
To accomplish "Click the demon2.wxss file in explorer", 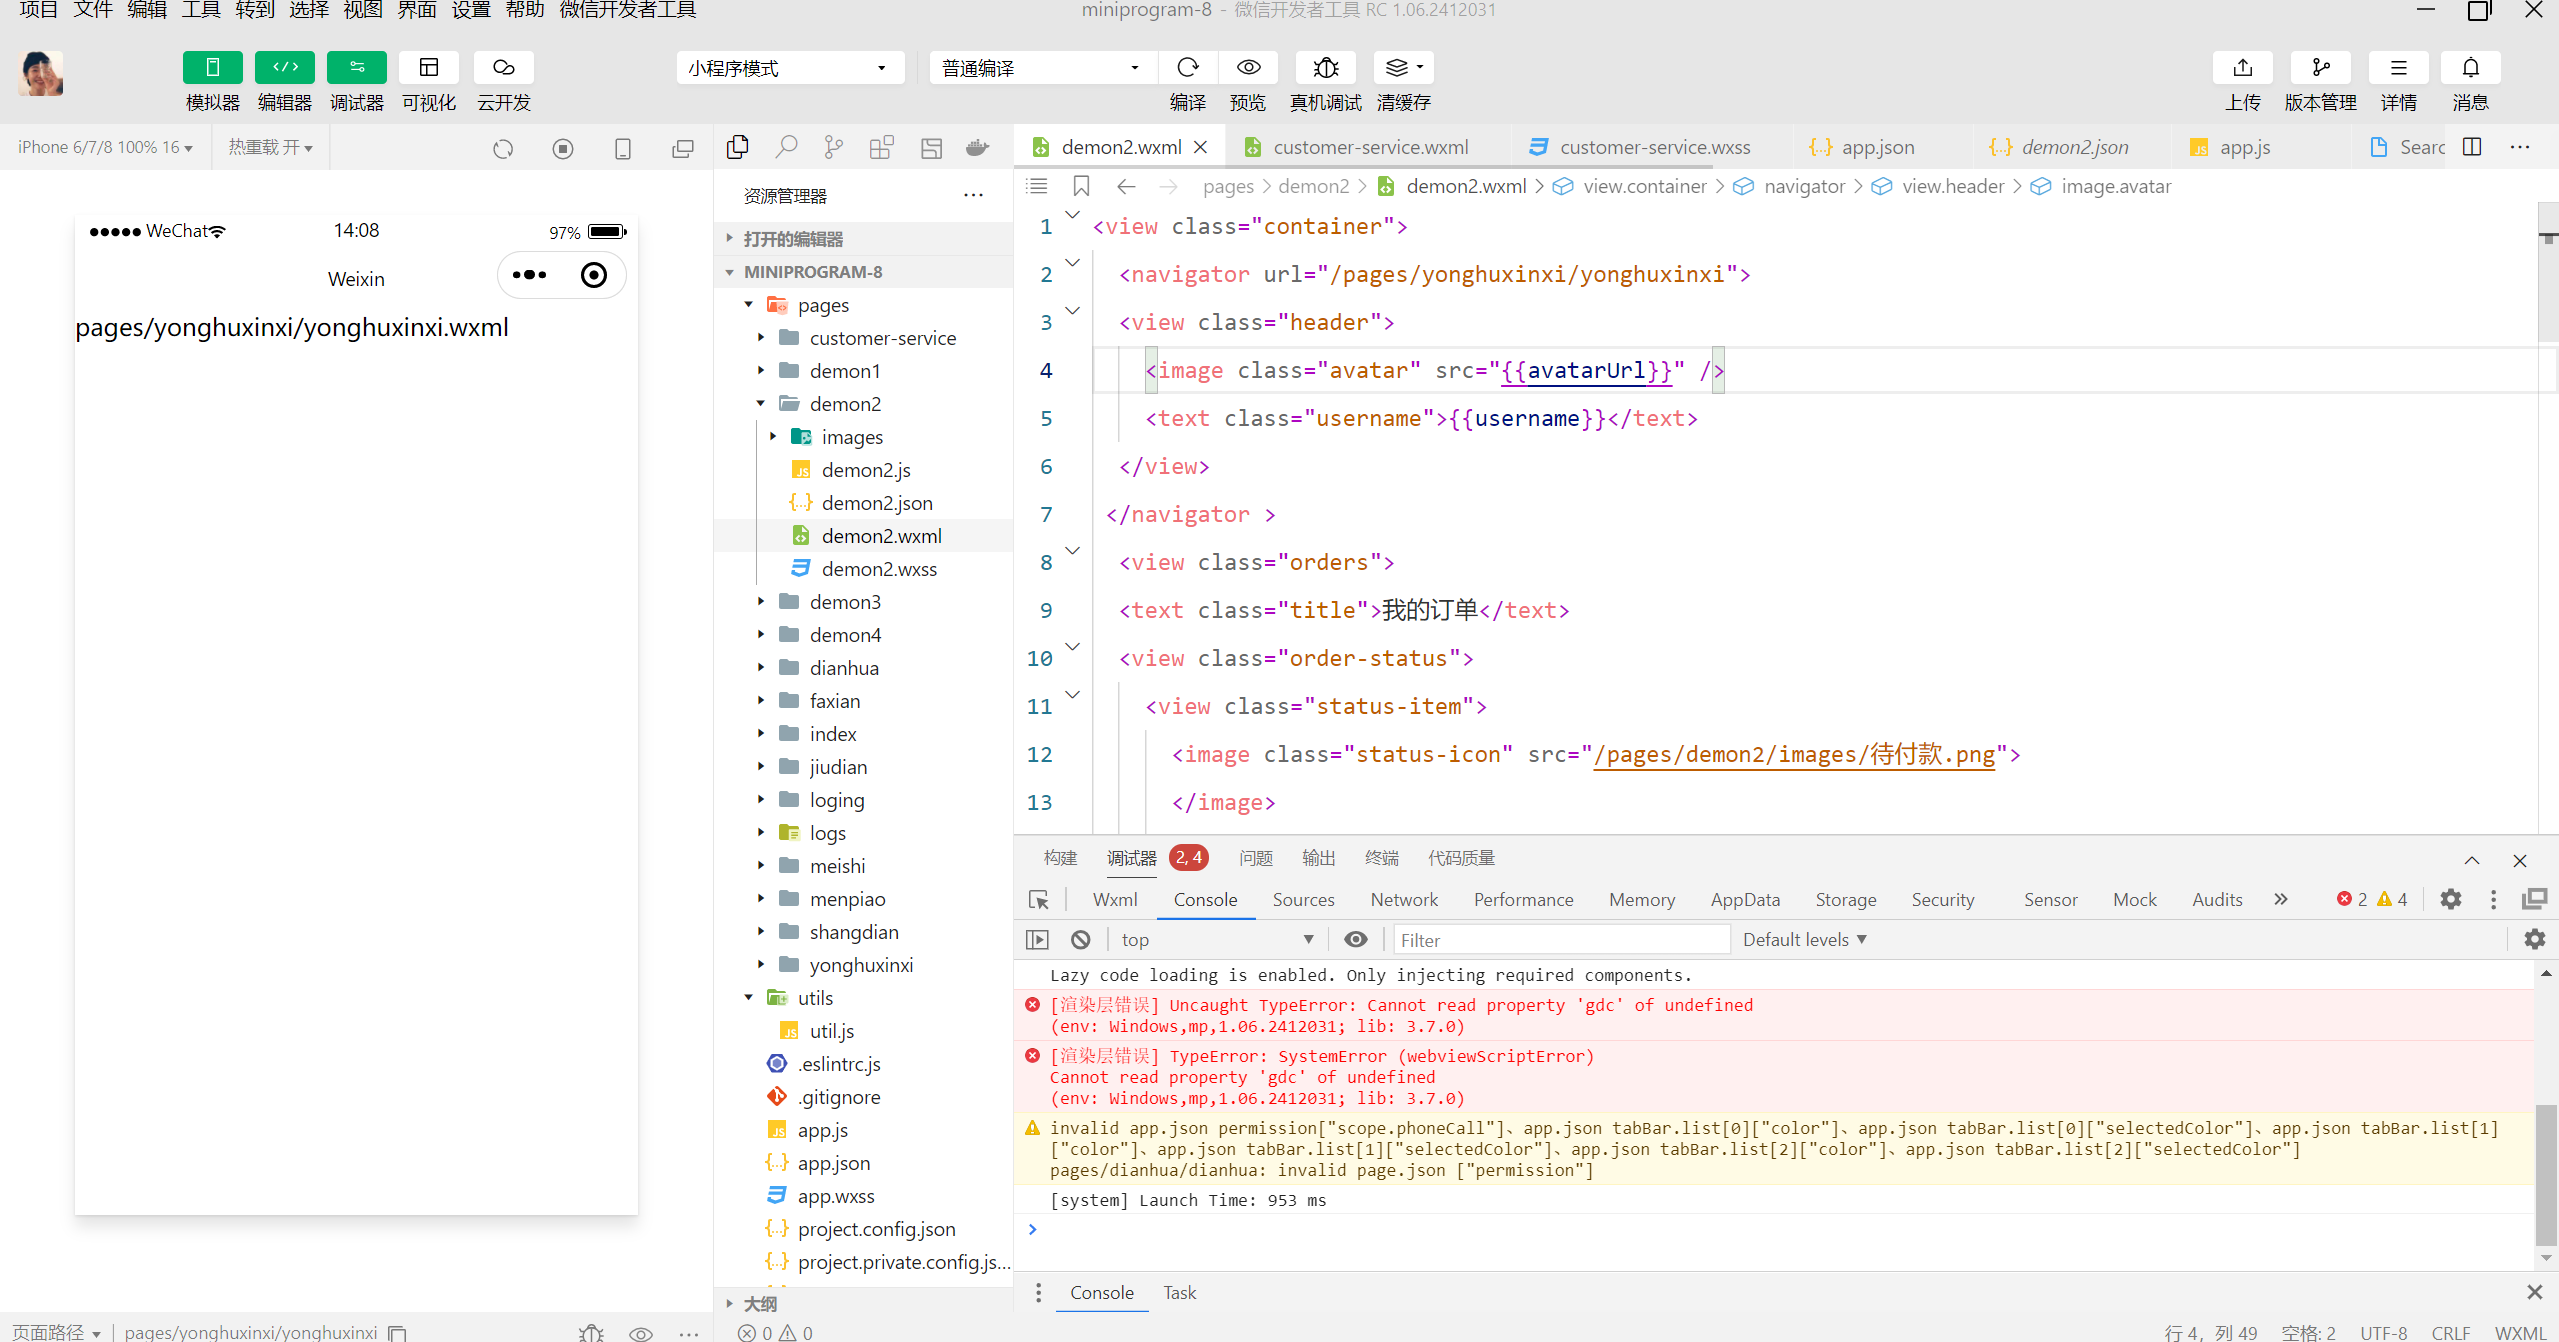I will 878,569.
